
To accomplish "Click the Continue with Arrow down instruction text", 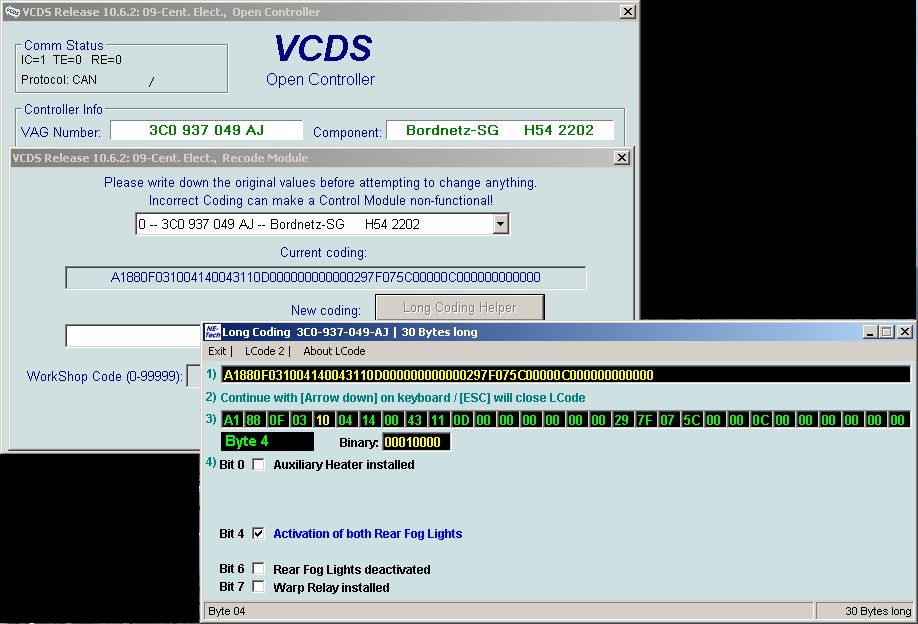I will click(x=403, y=397).
